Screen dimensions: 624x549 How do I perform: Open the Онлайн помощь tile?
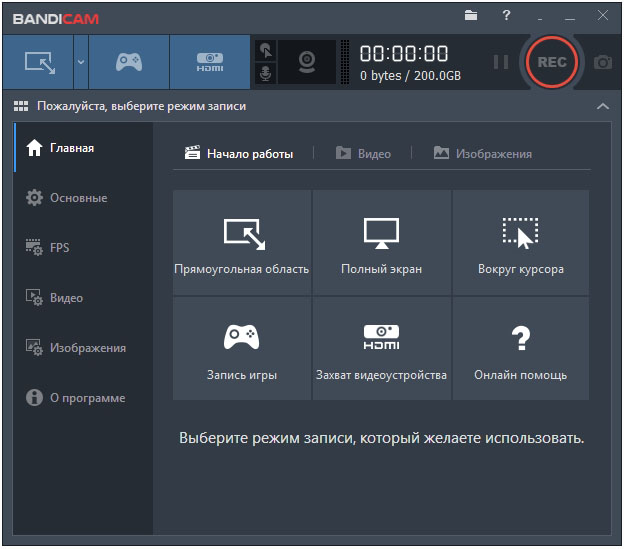[520, 350]
